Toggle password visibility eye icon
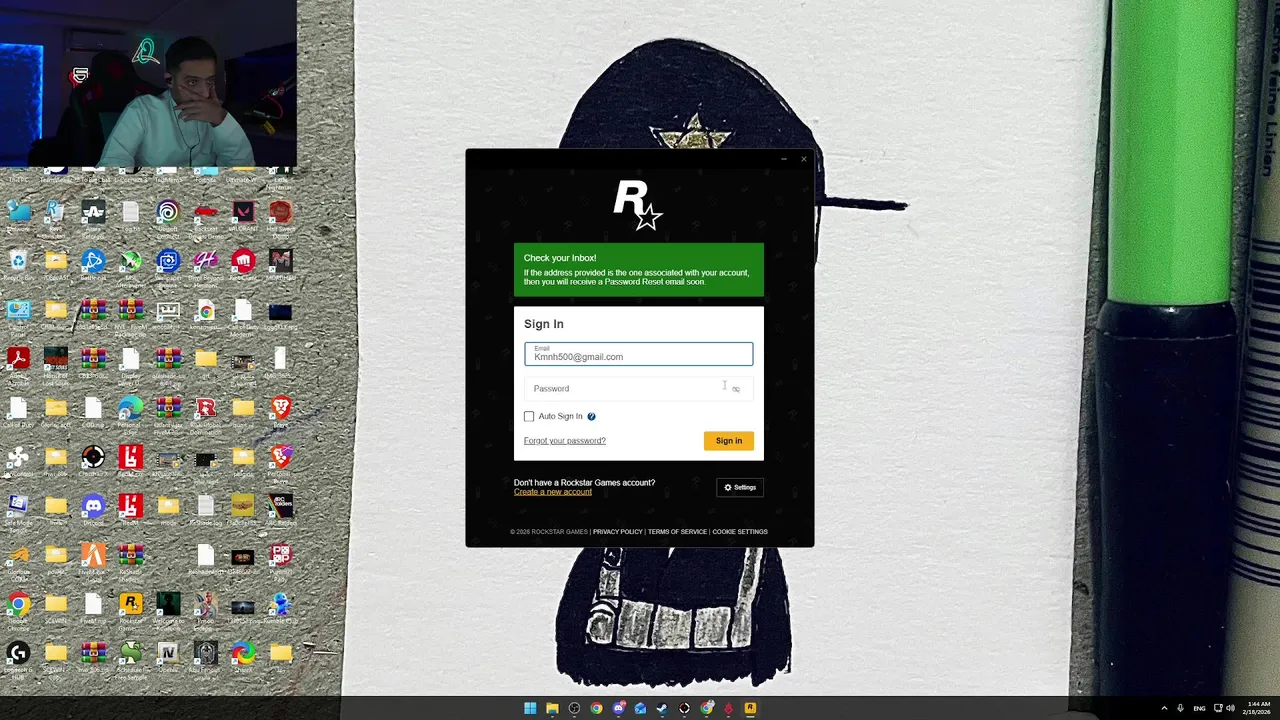 tap(736, 389)
